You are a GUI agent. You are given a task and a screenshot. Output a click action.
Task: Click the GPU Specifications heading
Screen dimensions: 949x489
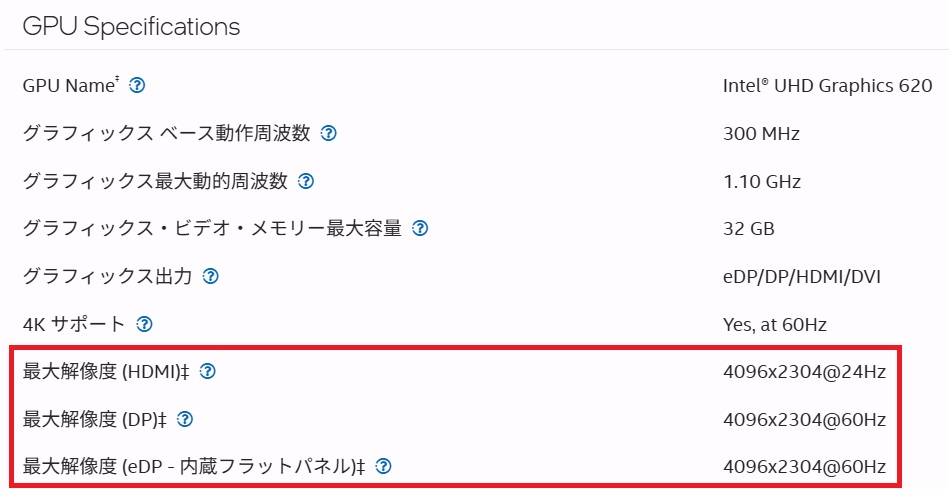(x=131, y=27)
